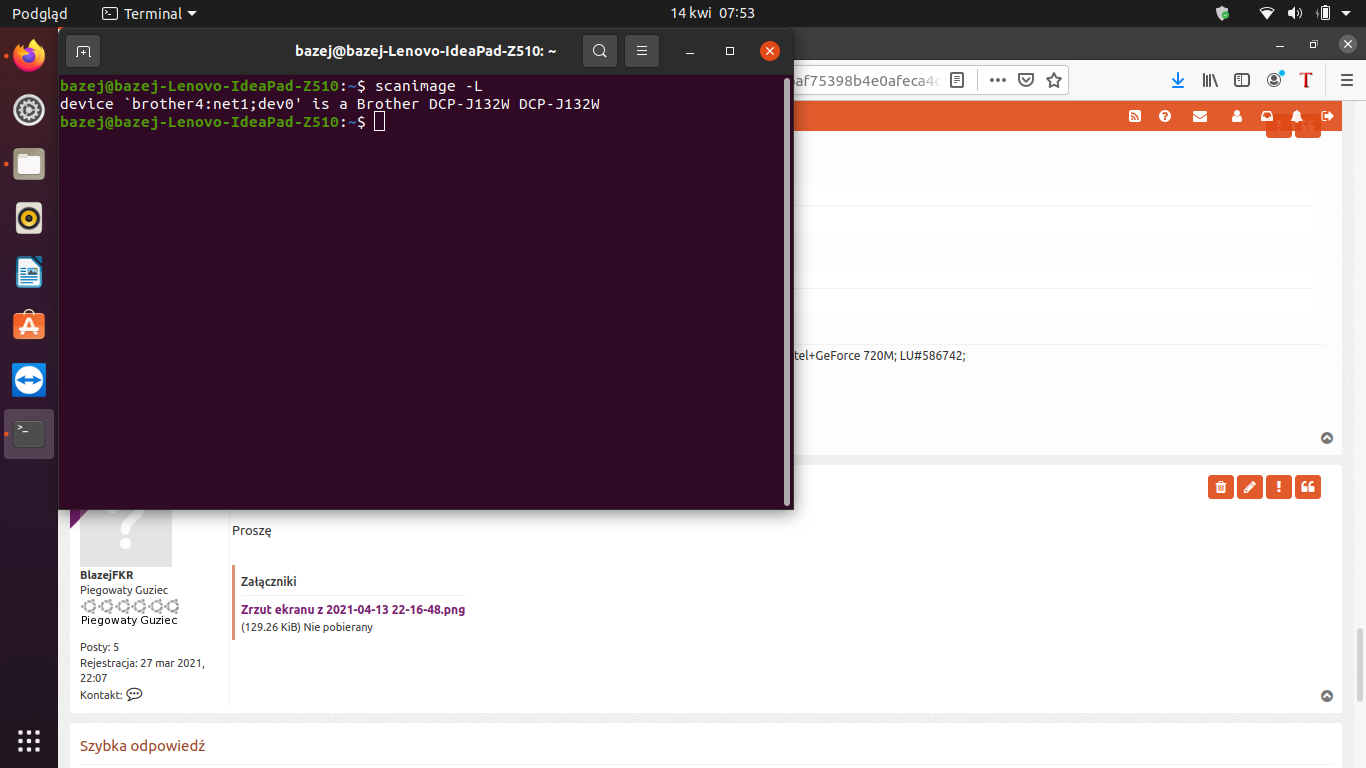Open Ubuntu Software store from dock
Image resolution: width=1366 pixels, height=768 pixels.
[29, 326]
